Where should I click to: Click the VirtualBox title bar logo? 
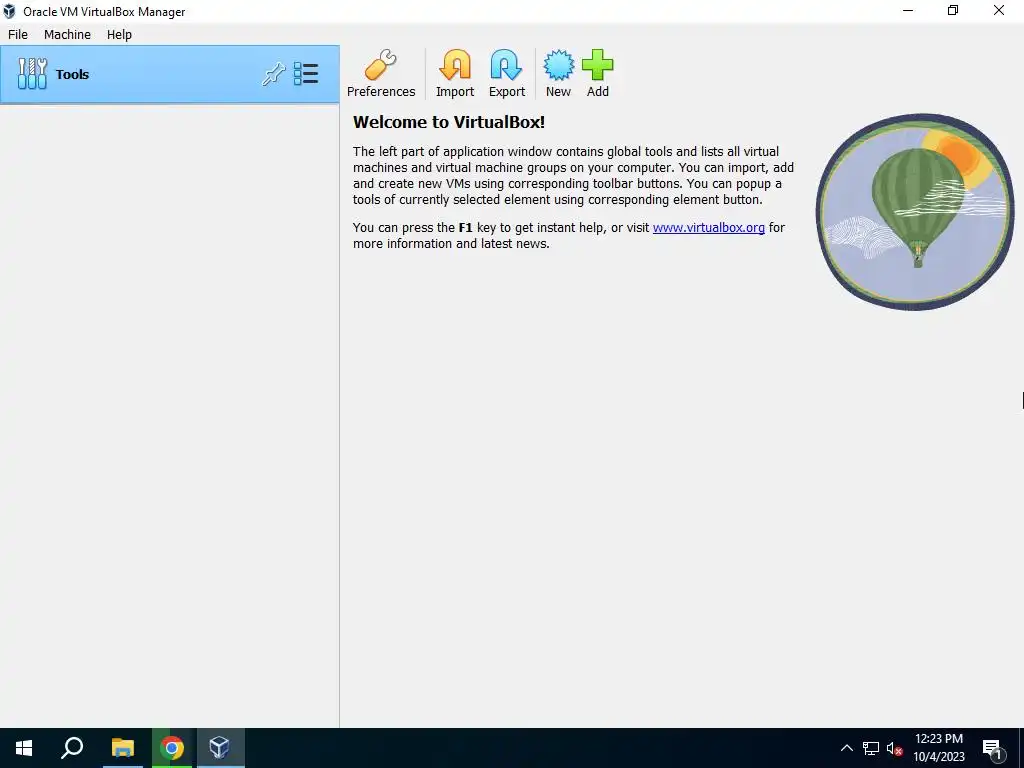[9, 11]
